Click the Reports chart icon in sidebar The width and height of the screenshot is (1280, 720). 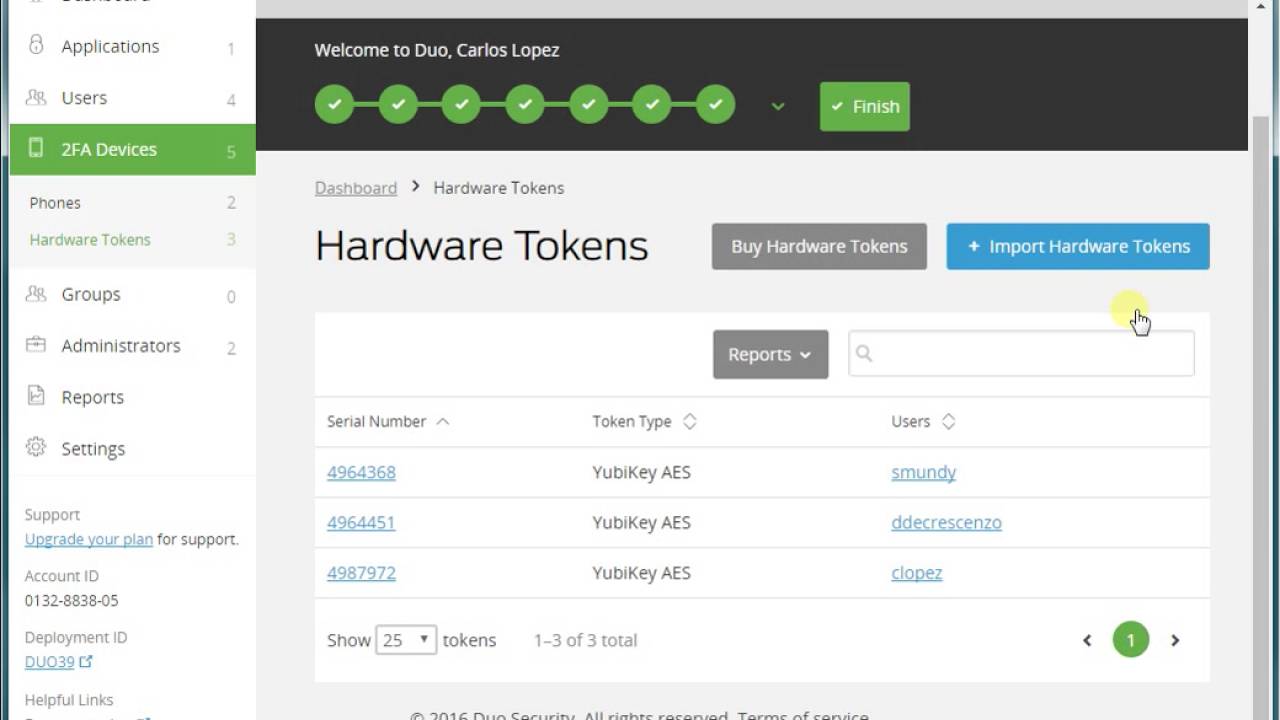click(x=36, y=396)
